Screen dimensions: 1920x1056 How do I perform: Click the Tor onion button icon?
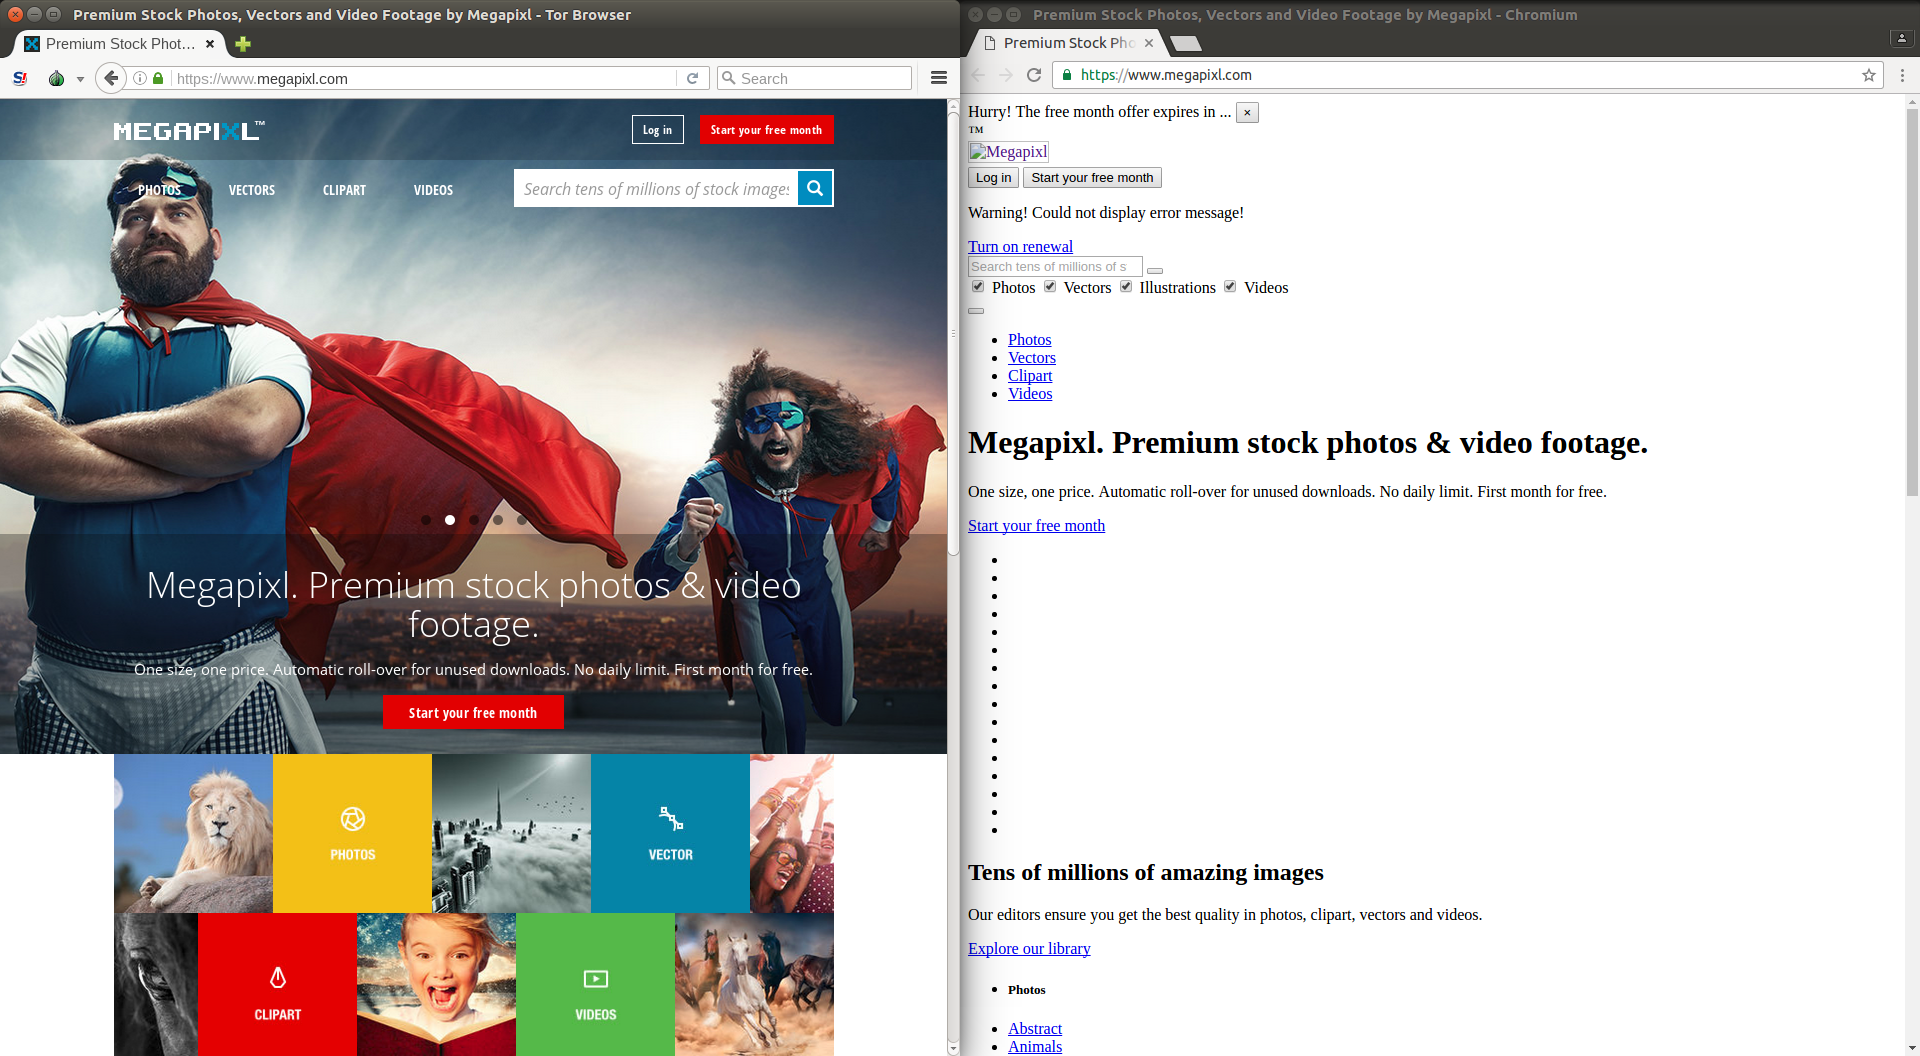point(57,78)
